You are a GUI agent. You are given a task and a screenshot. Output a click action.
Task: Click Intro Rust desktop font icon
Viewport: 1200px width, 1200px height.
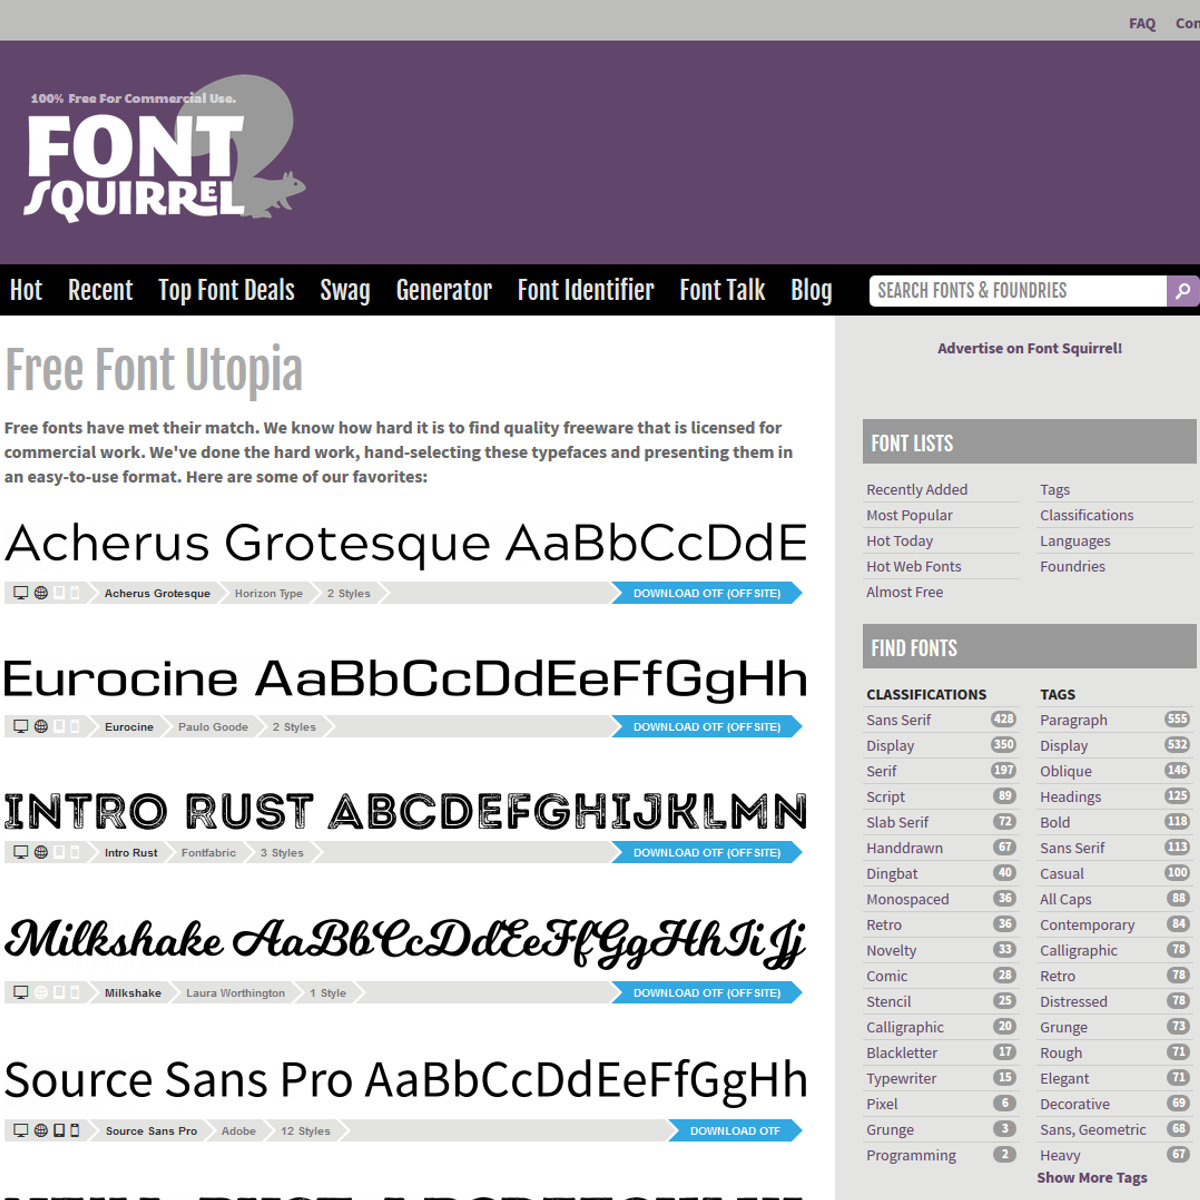[x=20, y=853]
